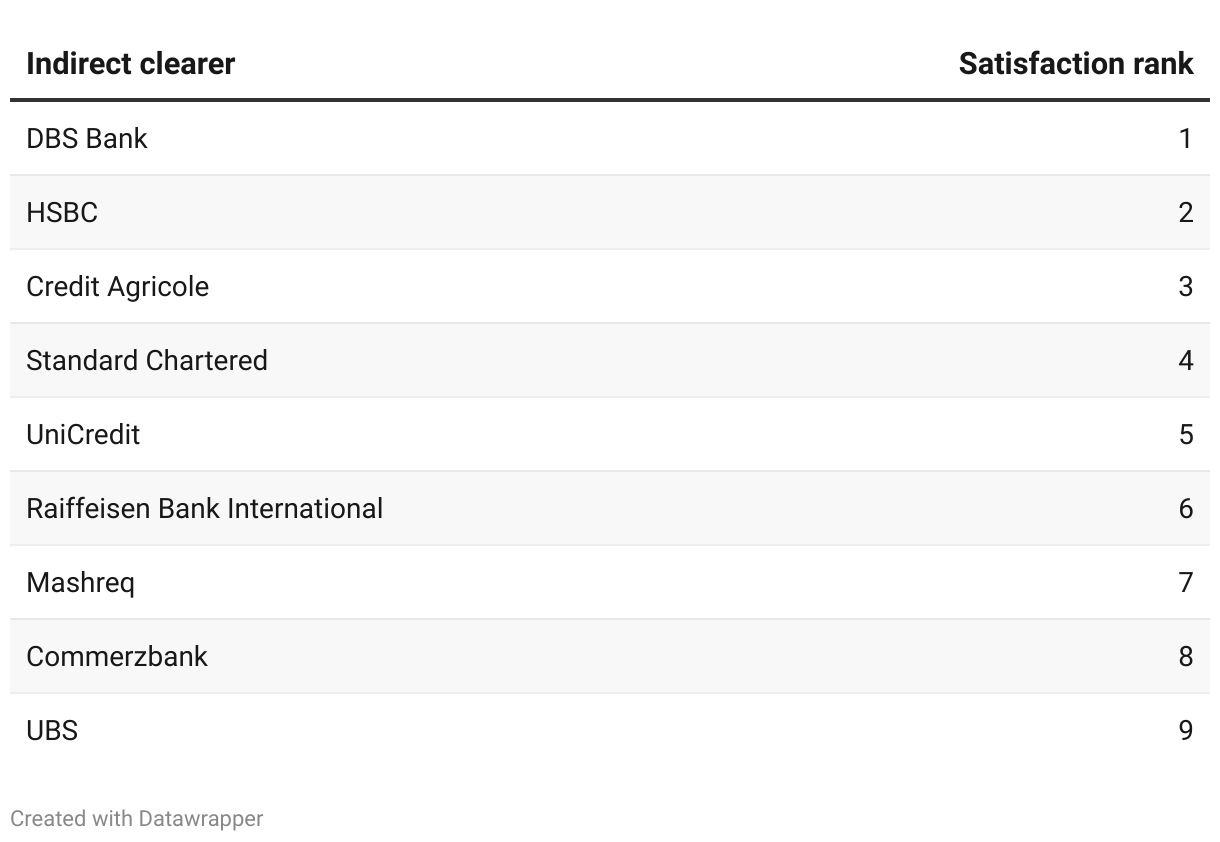Click the HSBC cell
Screen dimensions: 1220x842
[x=62, y=212]
